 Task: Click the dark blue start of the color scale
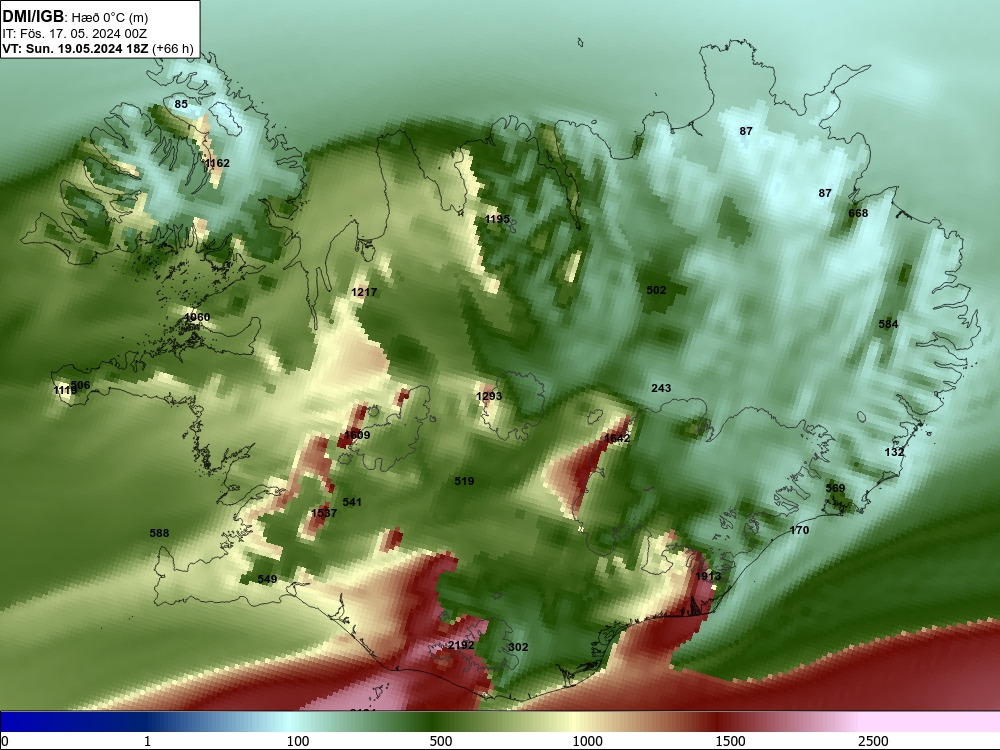(x=38, y=722)
